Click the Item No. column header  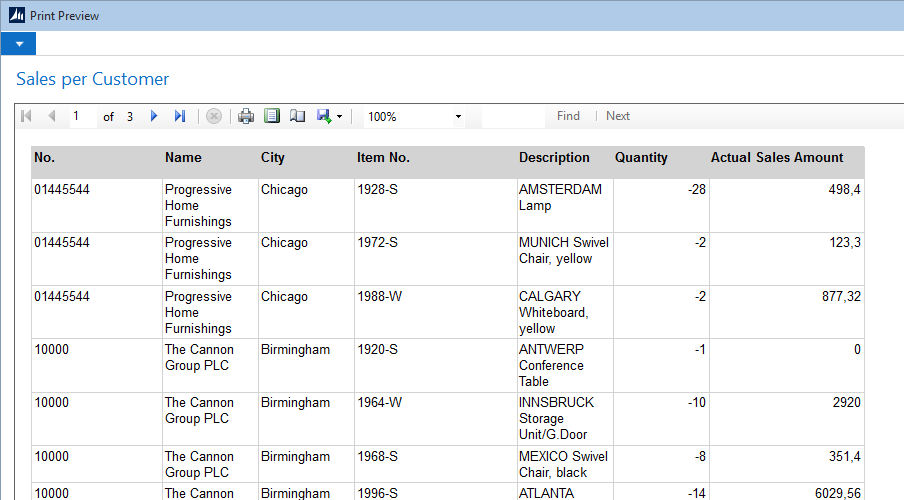[383, 158]
